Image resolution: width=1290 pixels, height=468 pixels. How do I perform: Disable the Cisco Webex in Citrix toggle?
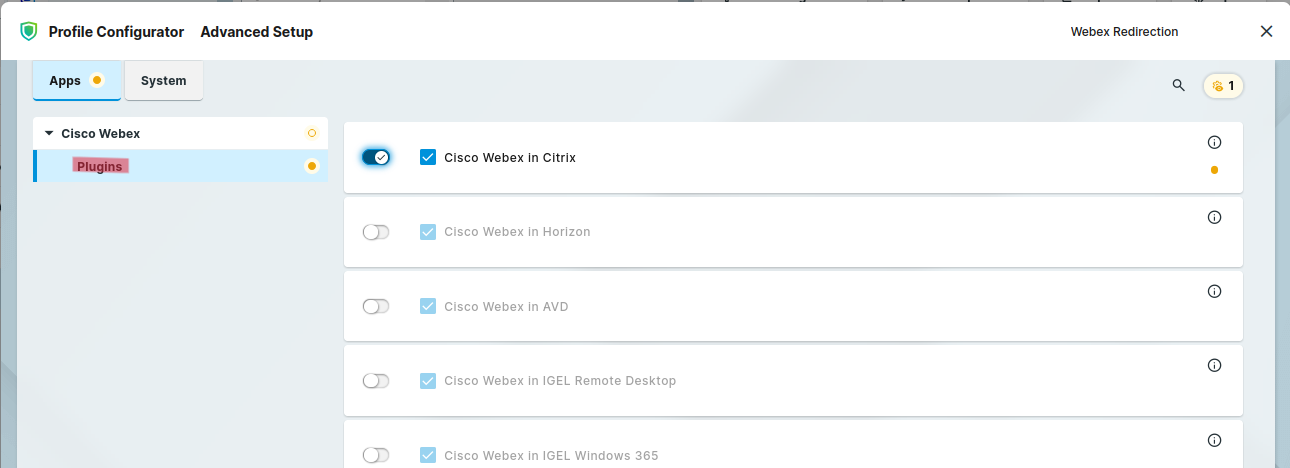click(x=376, y=157)
